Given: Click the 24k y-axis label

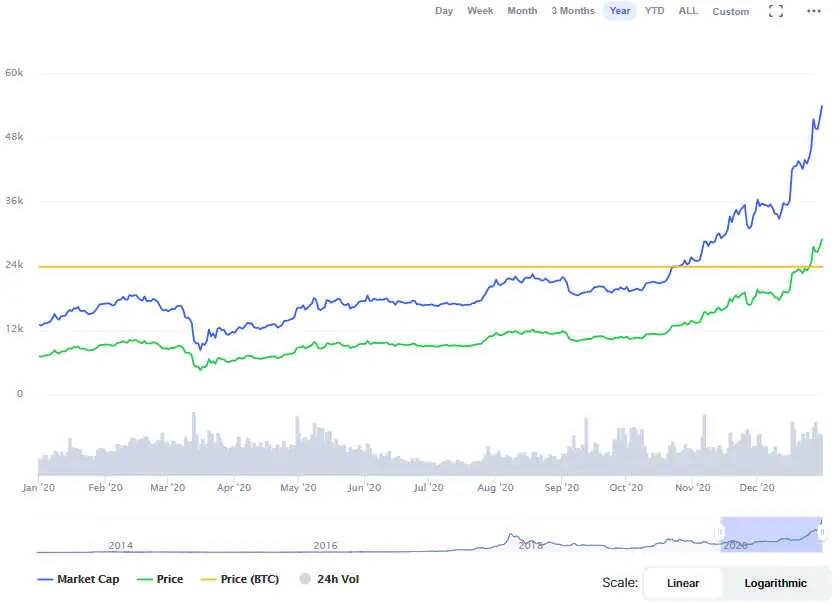Looking at the screenshot, I should coord(14,265).
